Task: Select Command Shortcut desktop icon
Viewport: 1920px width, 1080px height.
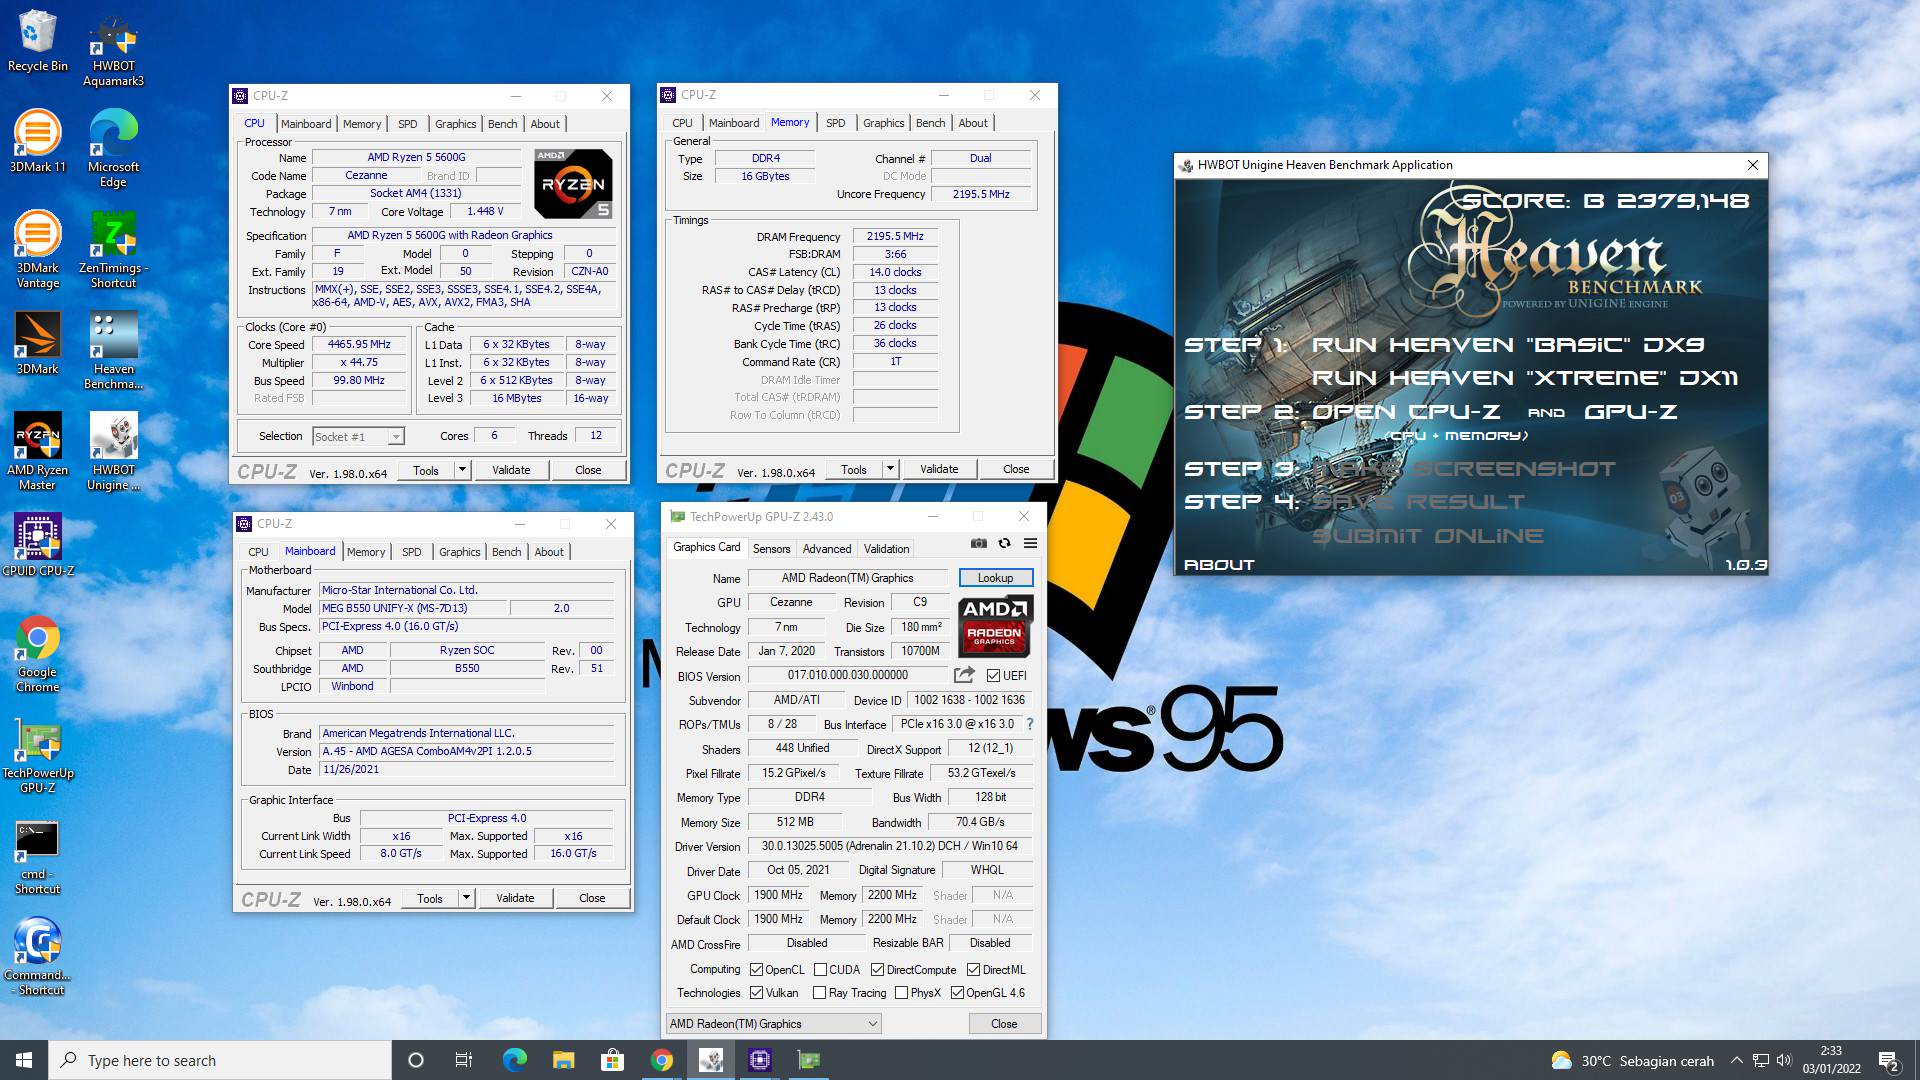Action: click(37, 957)
